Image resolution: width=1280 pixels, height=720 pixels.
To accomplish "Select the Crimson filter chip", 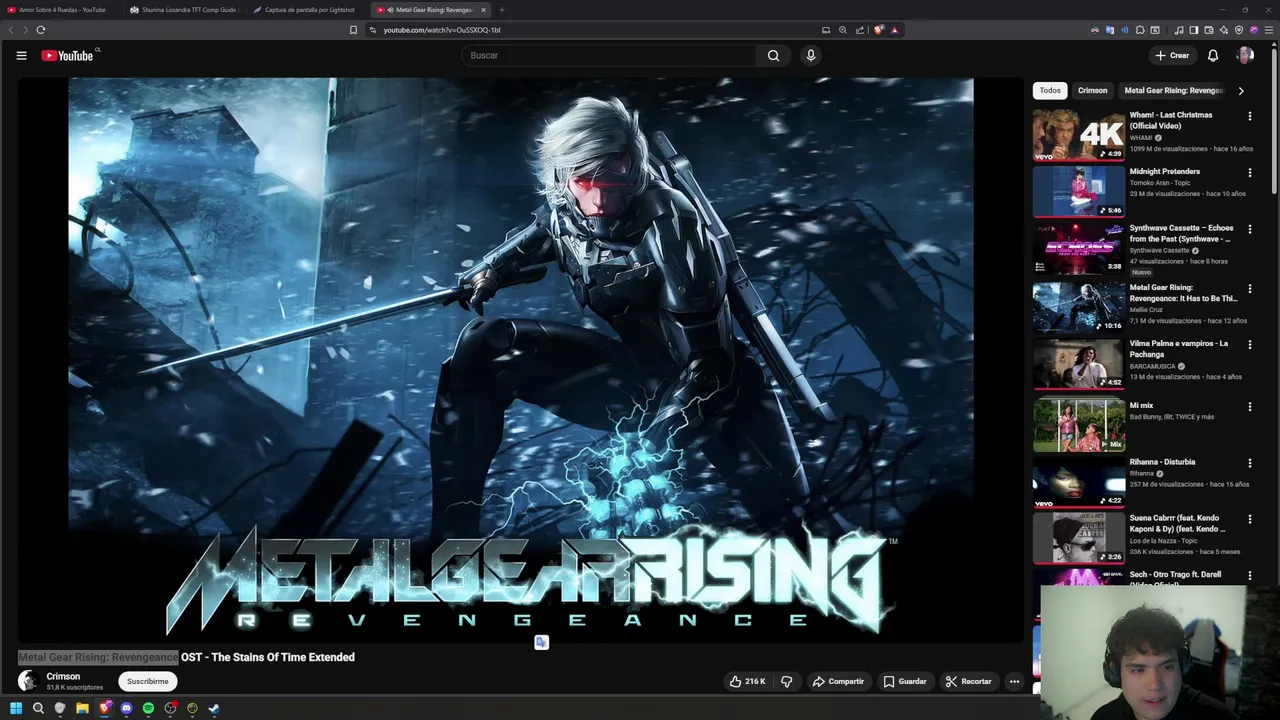I will (x=1092, y=91).
